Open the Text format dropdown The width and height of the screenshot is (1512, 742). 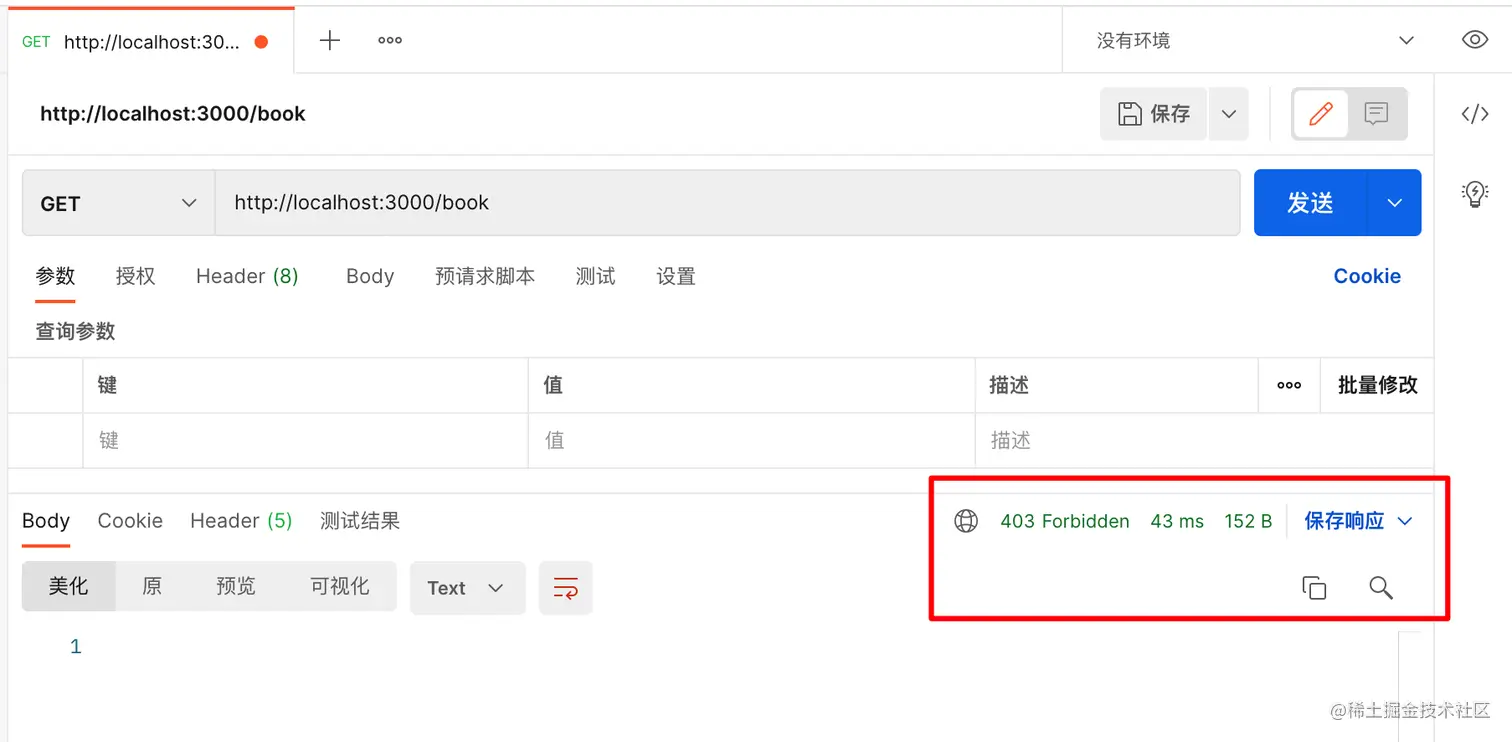pos(467,588)
